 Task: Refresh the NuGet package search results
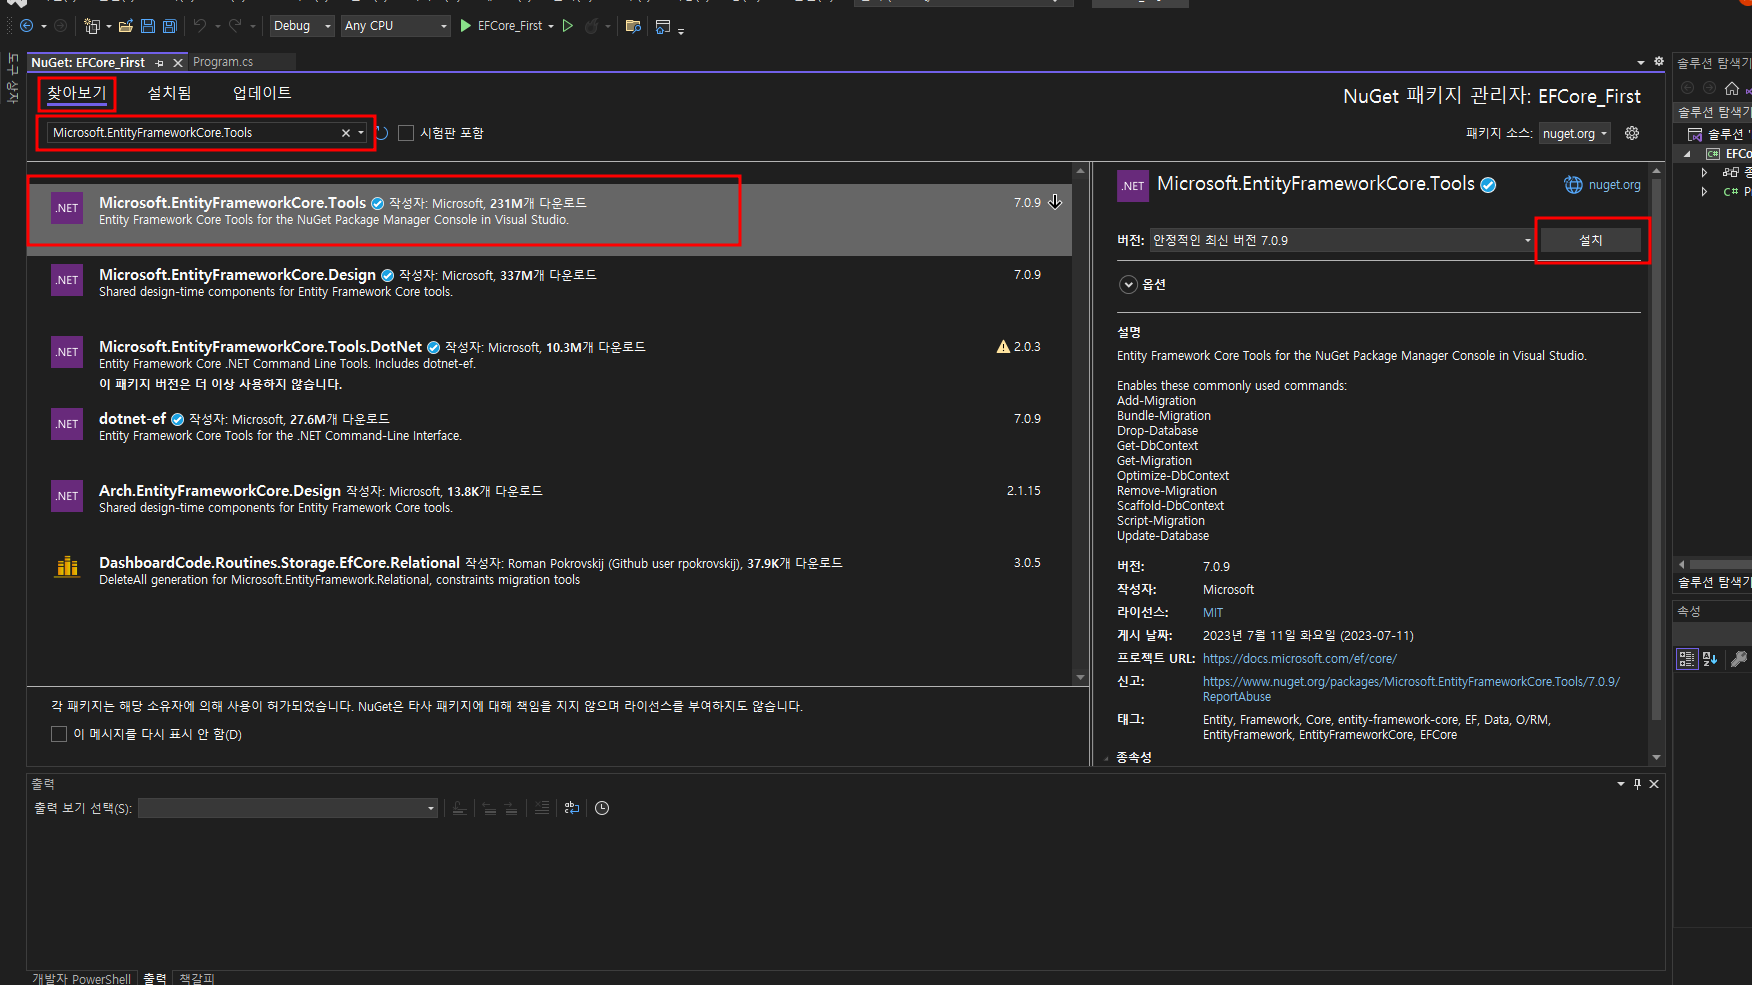pos(382,133)
